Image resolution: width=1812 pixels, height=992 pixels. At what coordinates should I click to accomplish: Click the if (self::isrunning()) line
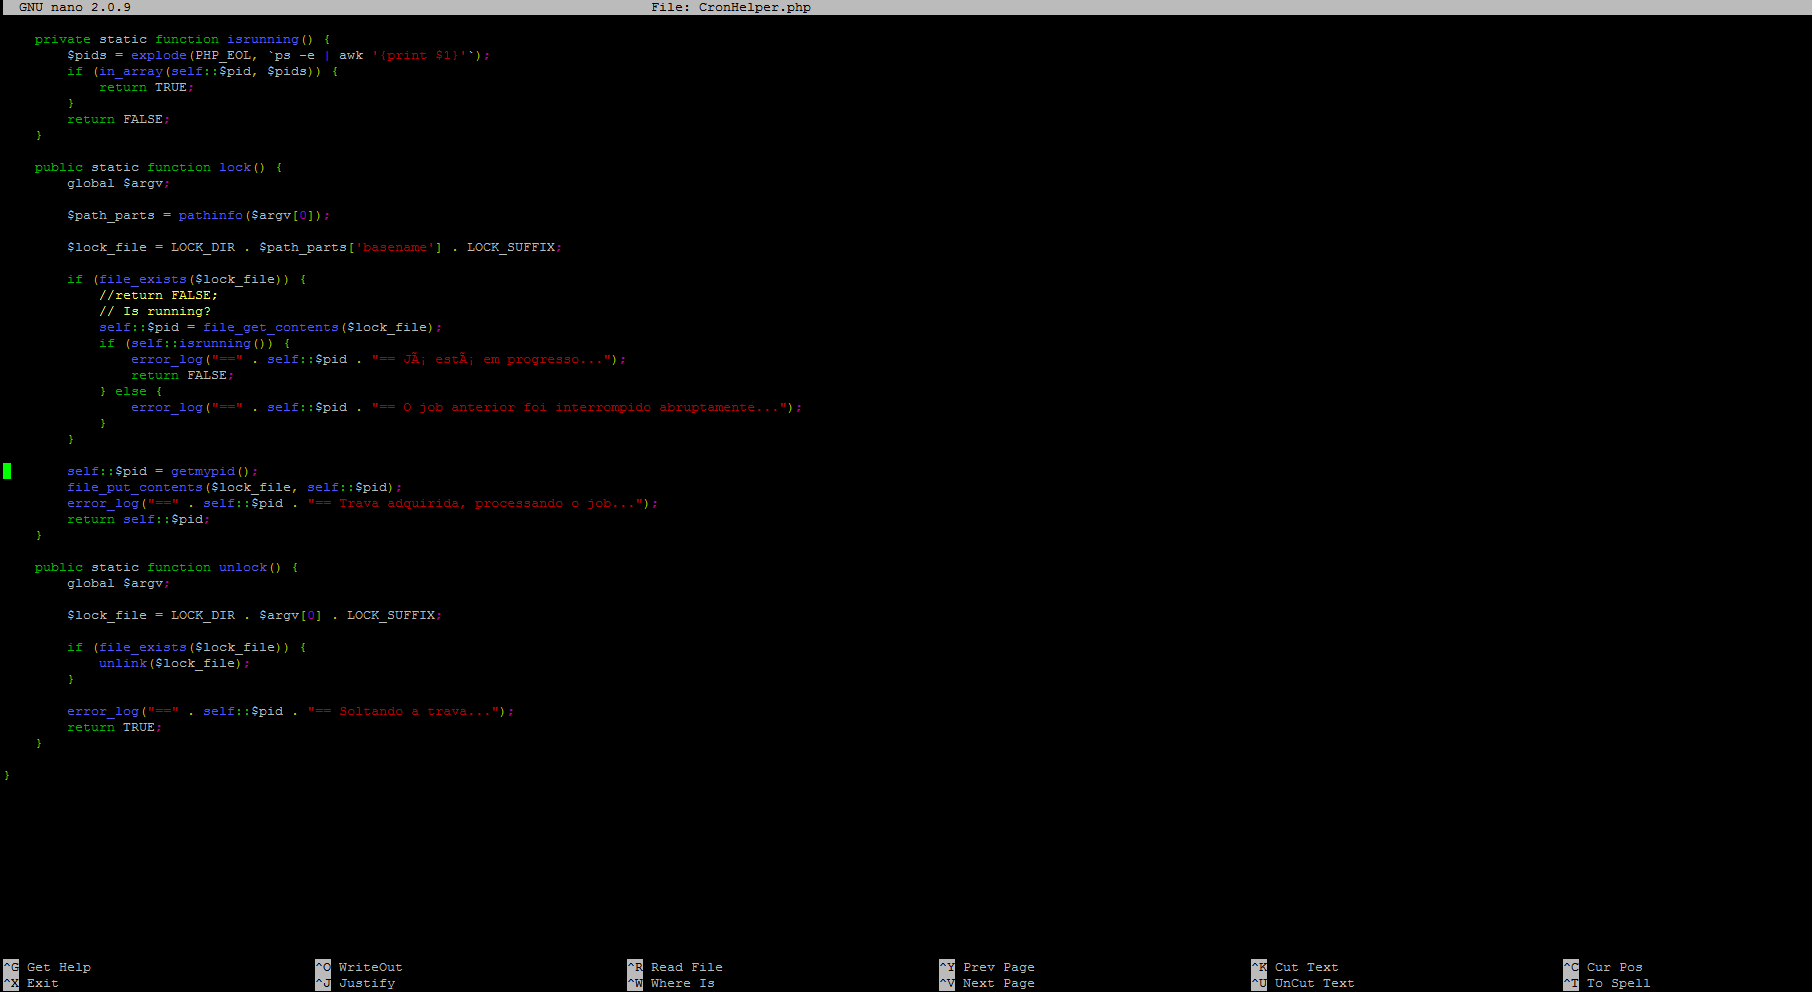[195, 343]
